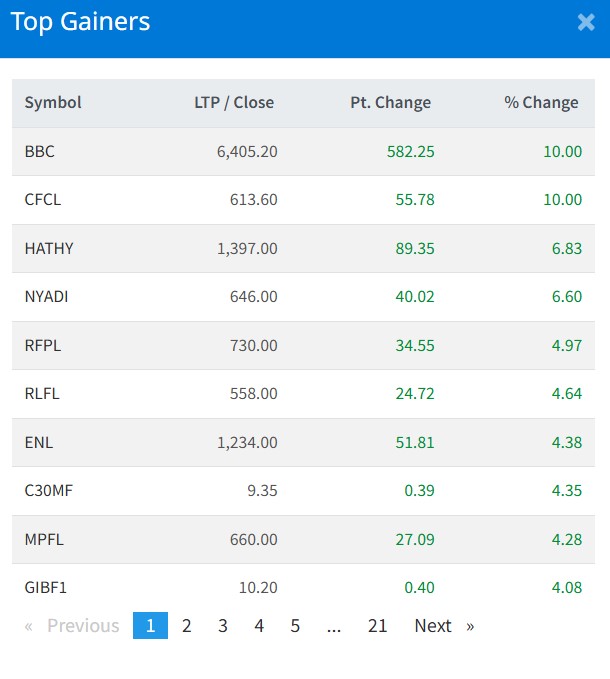Screen dimensions: 610x679
Task: Select the ENL symbol
Action: click(38, 442)
